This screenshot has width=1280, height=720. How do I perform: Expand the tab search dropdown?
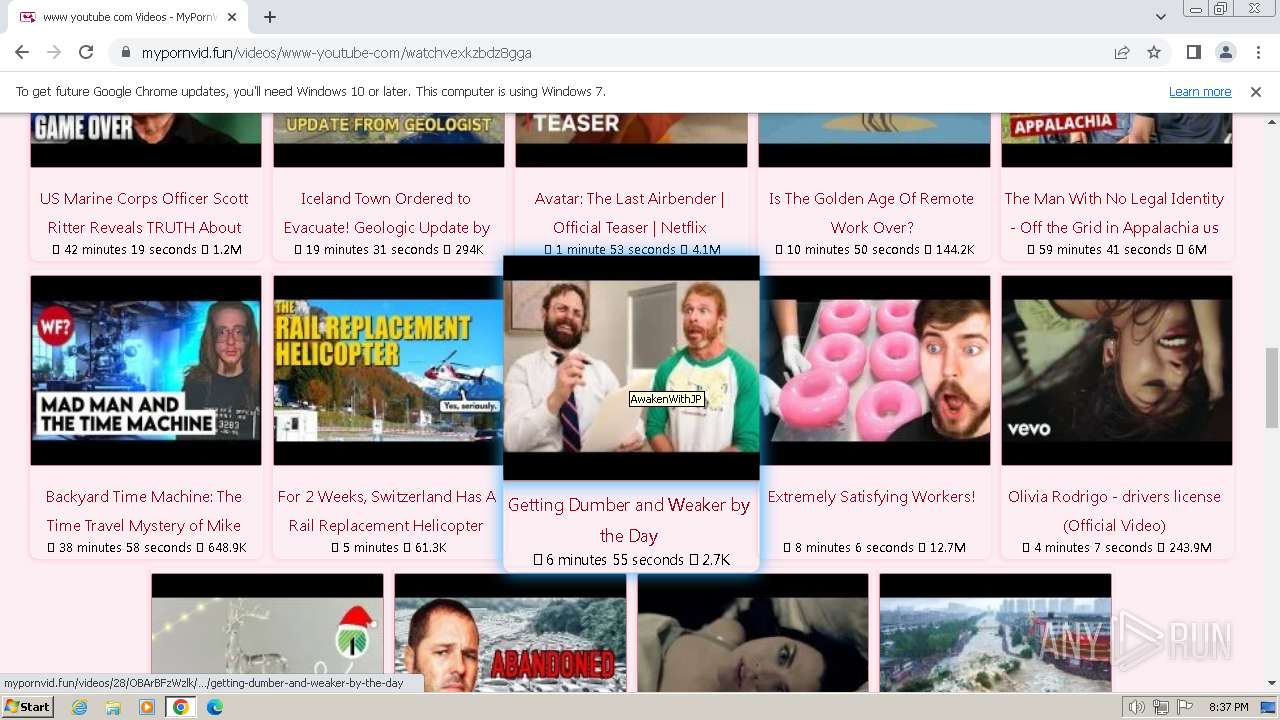[x=1160, y=17]
